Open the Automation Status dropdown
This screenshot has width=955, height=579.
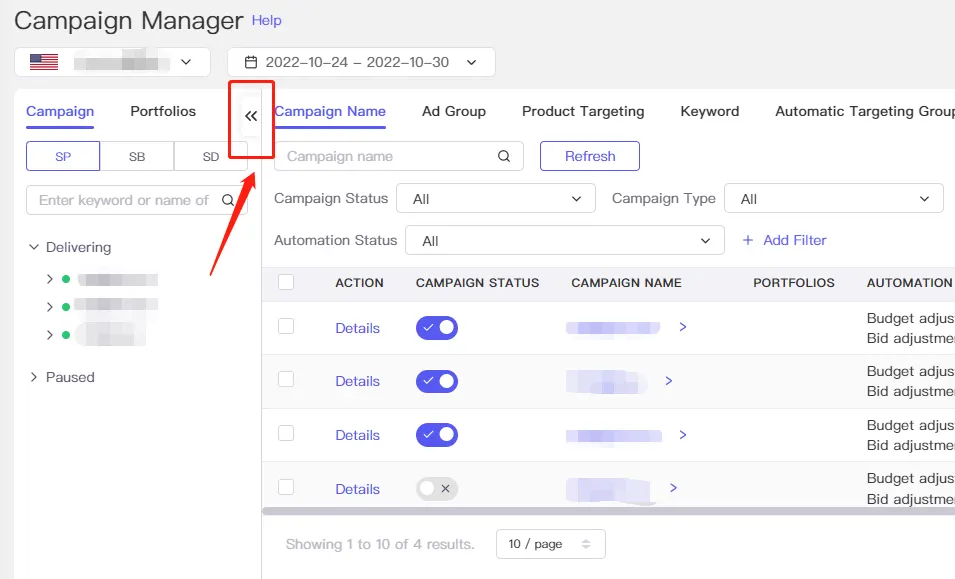[x=565, y=240]
